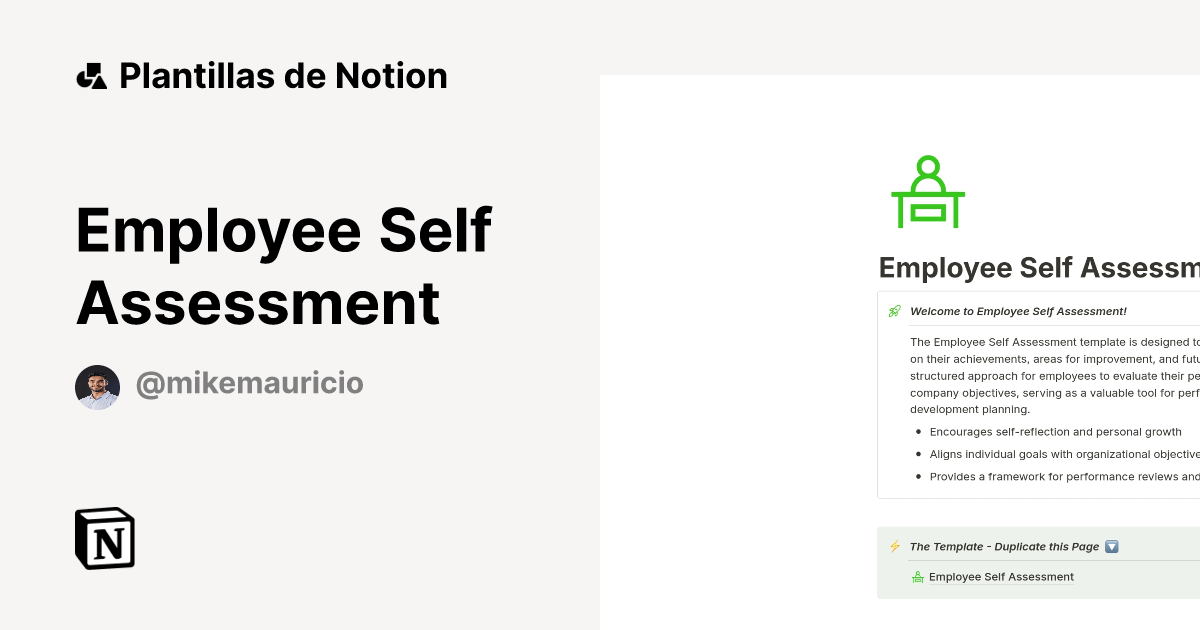Click the Notion N logo at bottom left
The height and width of the screenshot is (630, 1200).
coord(104,538)
